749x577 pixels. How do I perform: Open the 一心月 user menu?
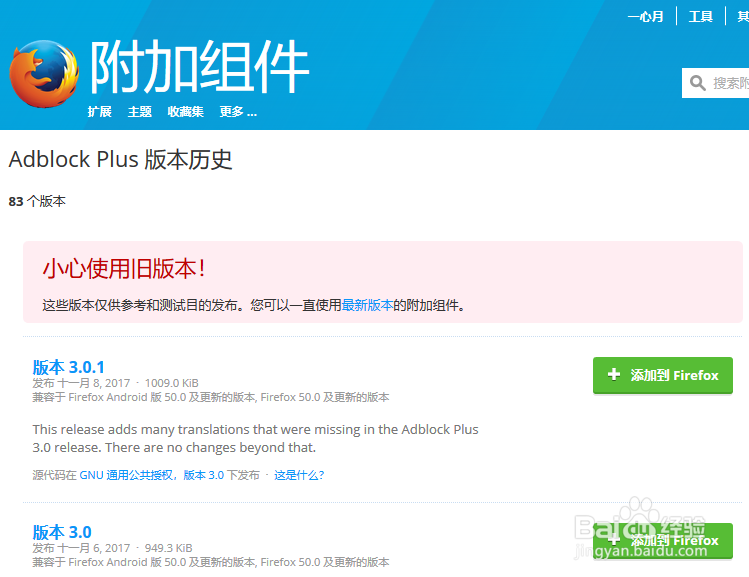[x=645, y=17]
